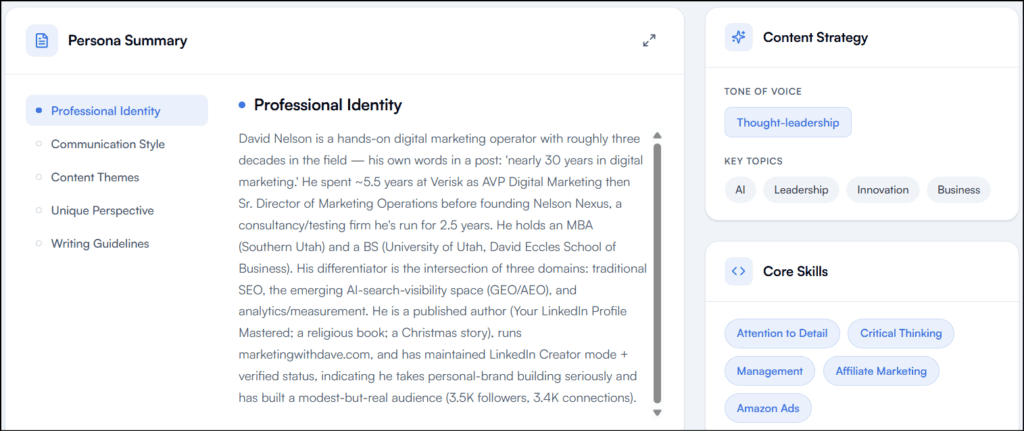Click the Content Strategy sparkle icon
Image resolution: width=1024 pixels, height=431 pixels.
[739, 37]
